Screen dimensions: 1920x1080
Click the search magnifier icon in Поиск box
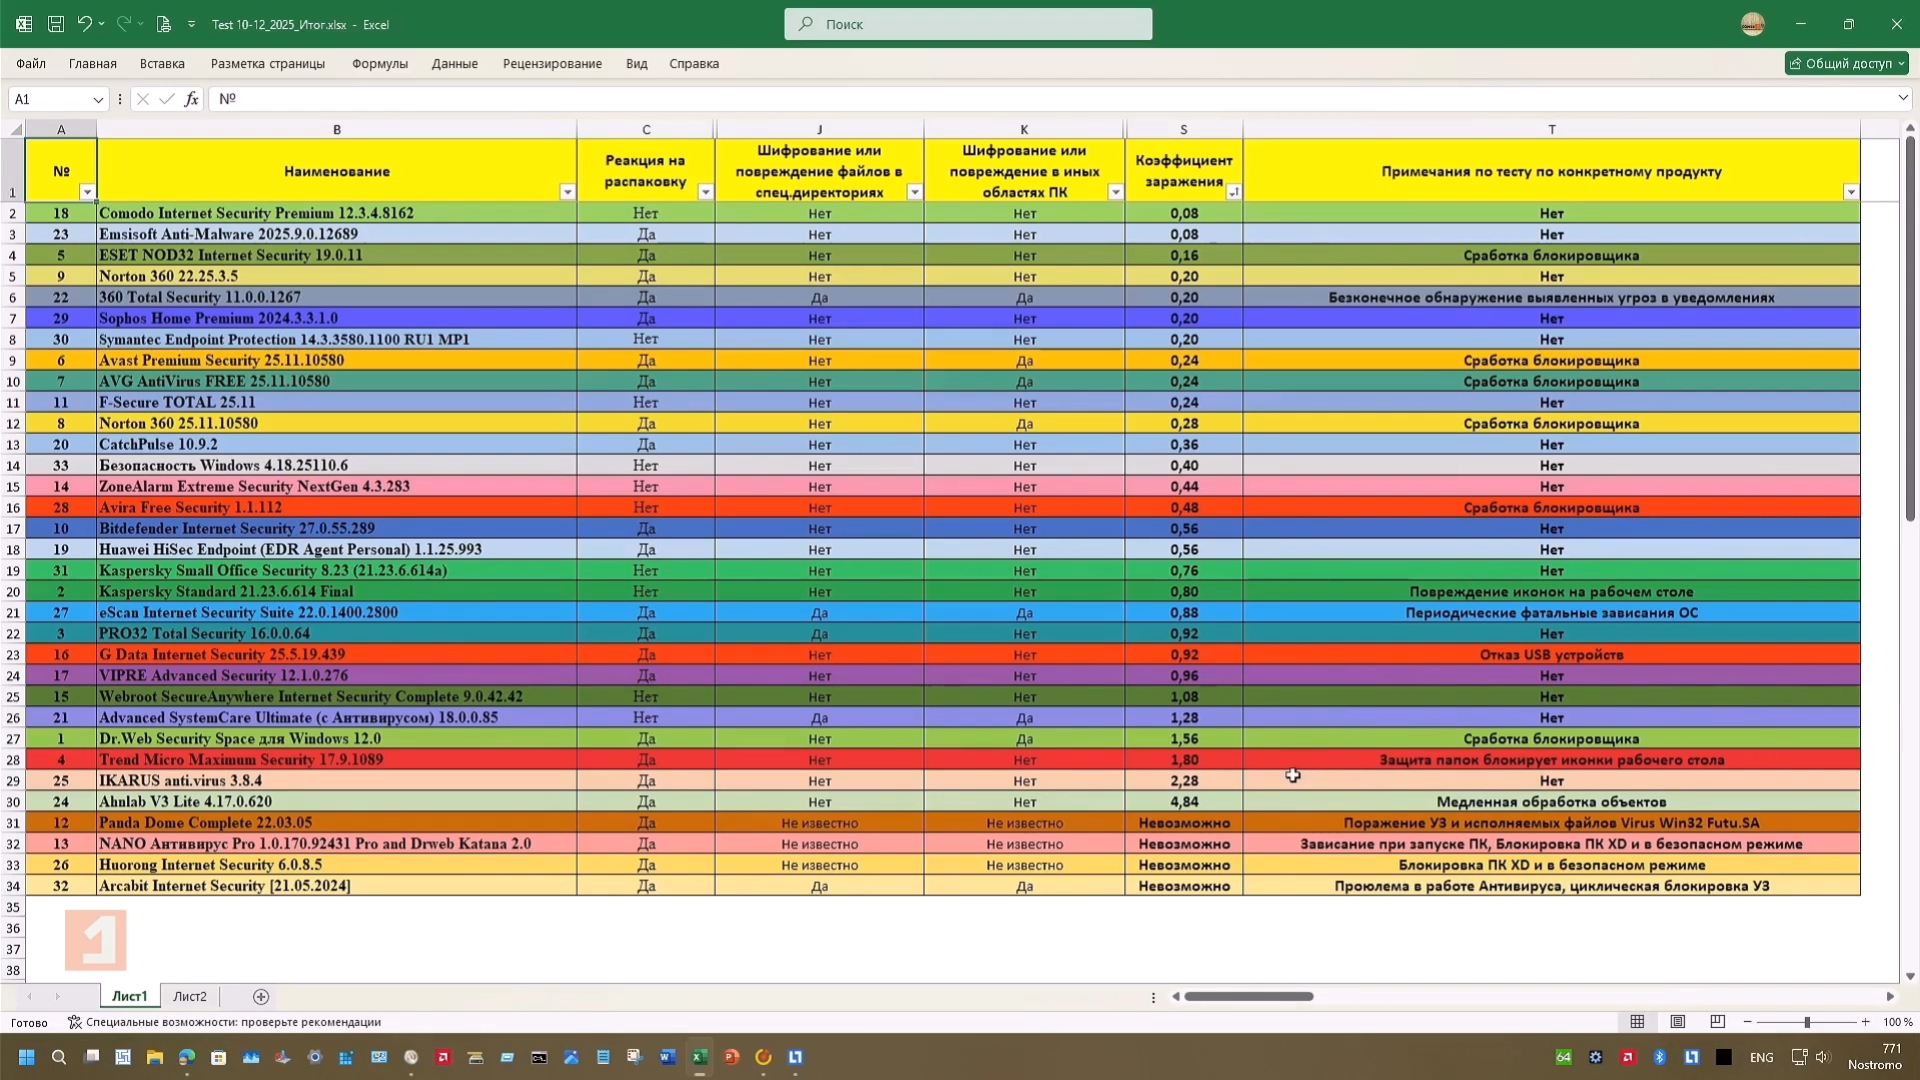tap(806, 24)
